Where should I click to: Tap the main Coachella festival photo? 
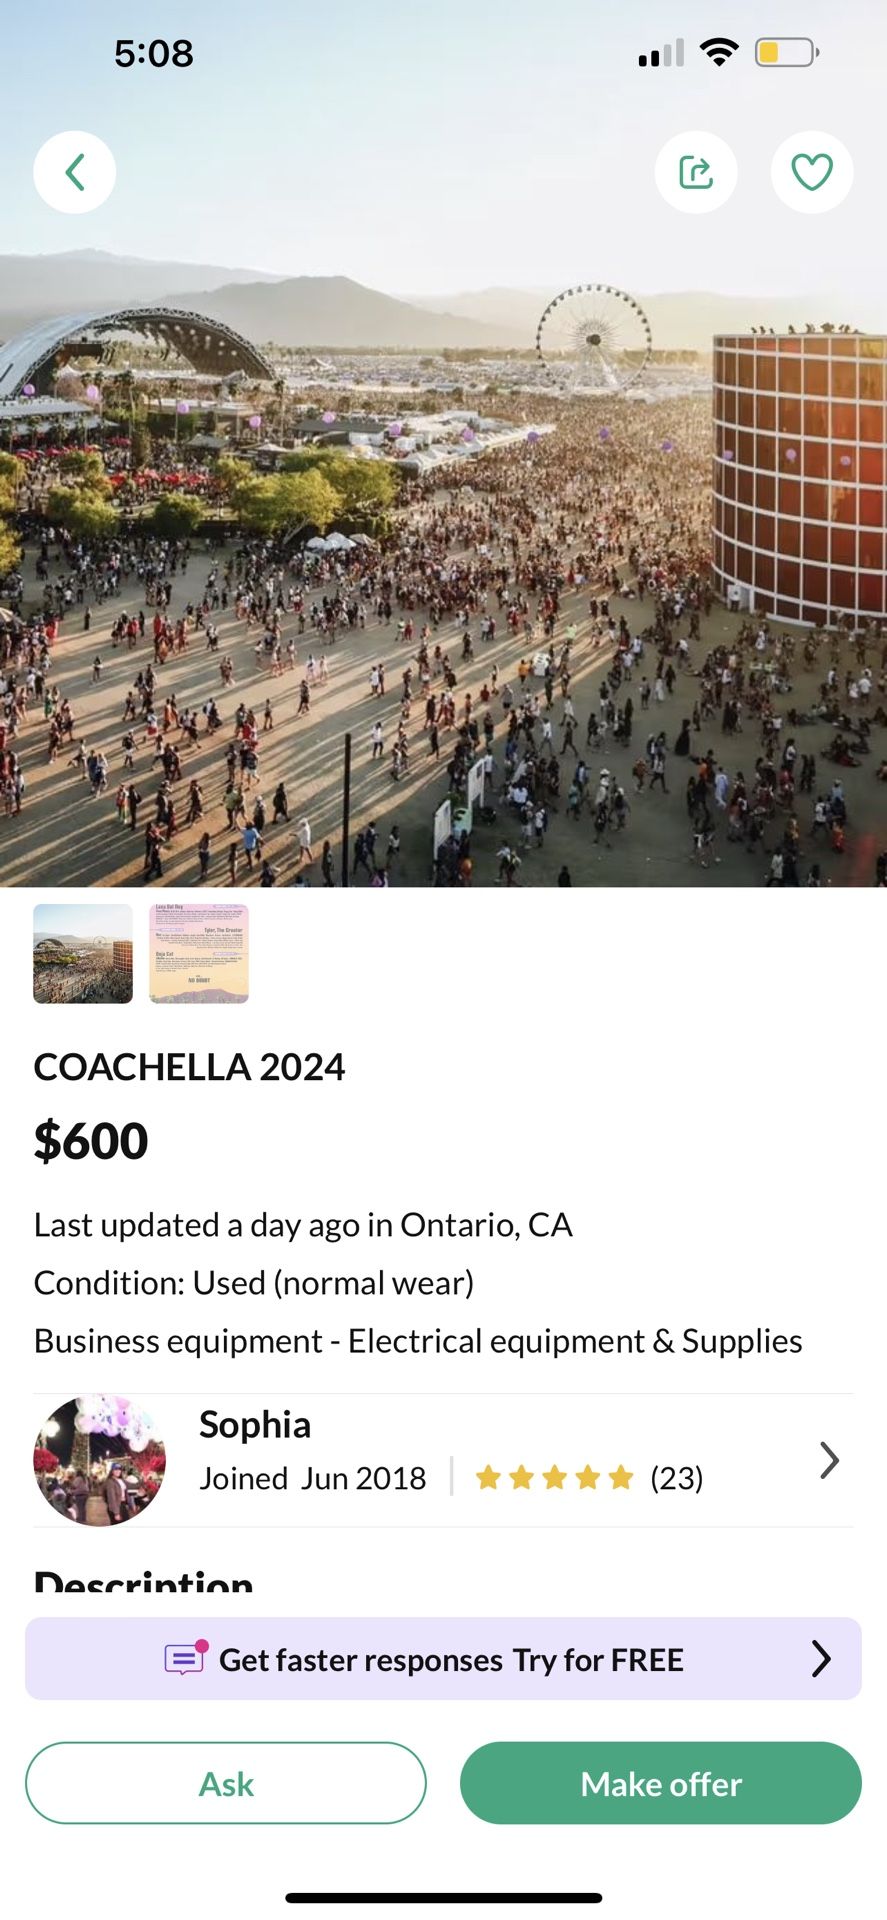[443, 560]
